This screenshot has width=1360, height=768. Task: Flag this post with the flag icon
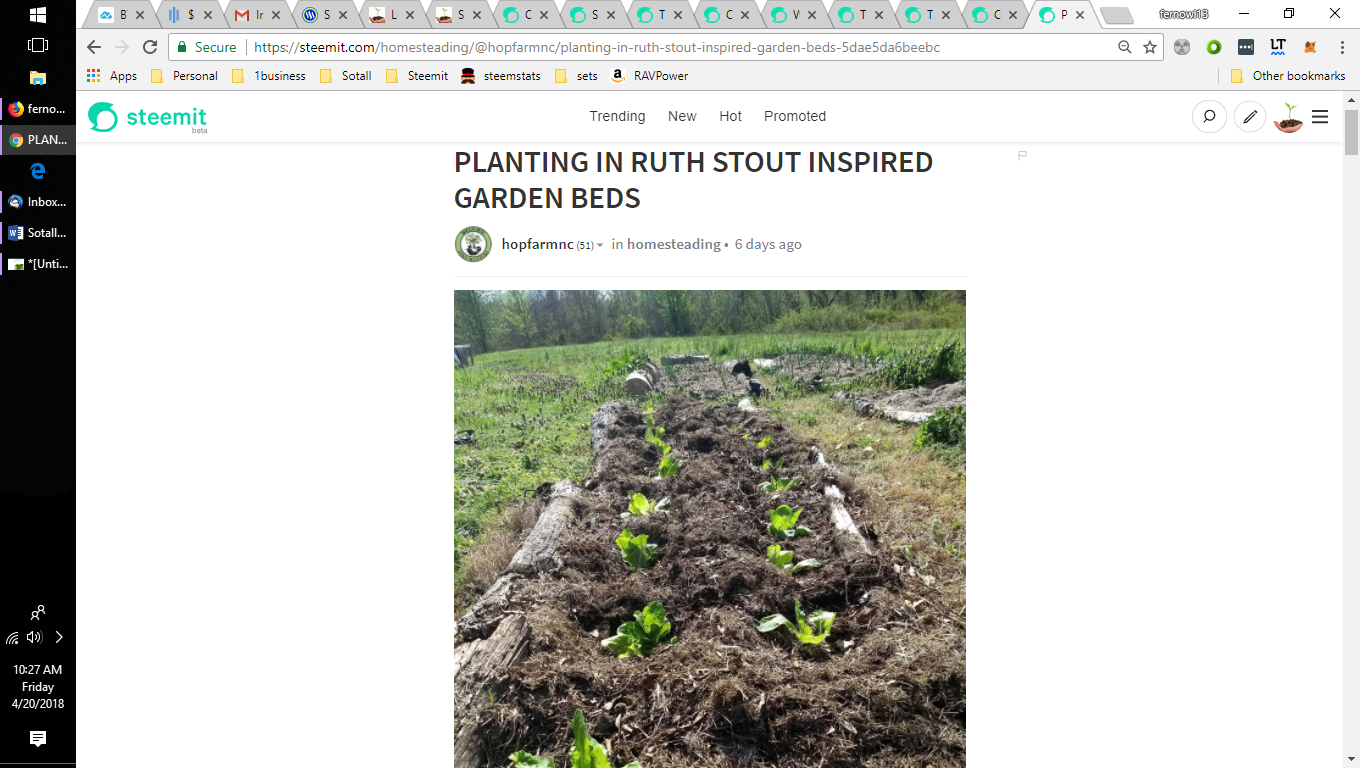1022,155
